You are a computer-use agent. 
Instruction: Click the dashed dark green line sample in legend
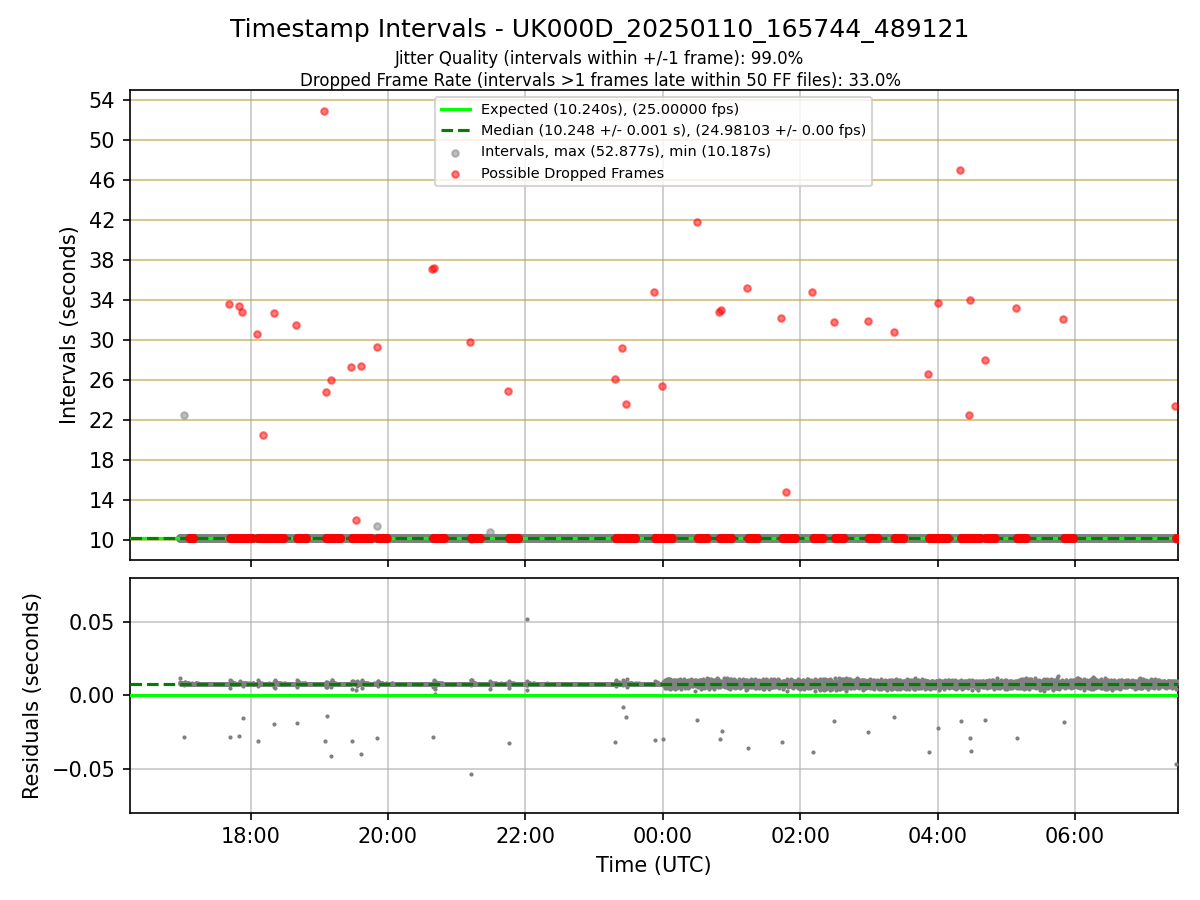pos(455,130)
